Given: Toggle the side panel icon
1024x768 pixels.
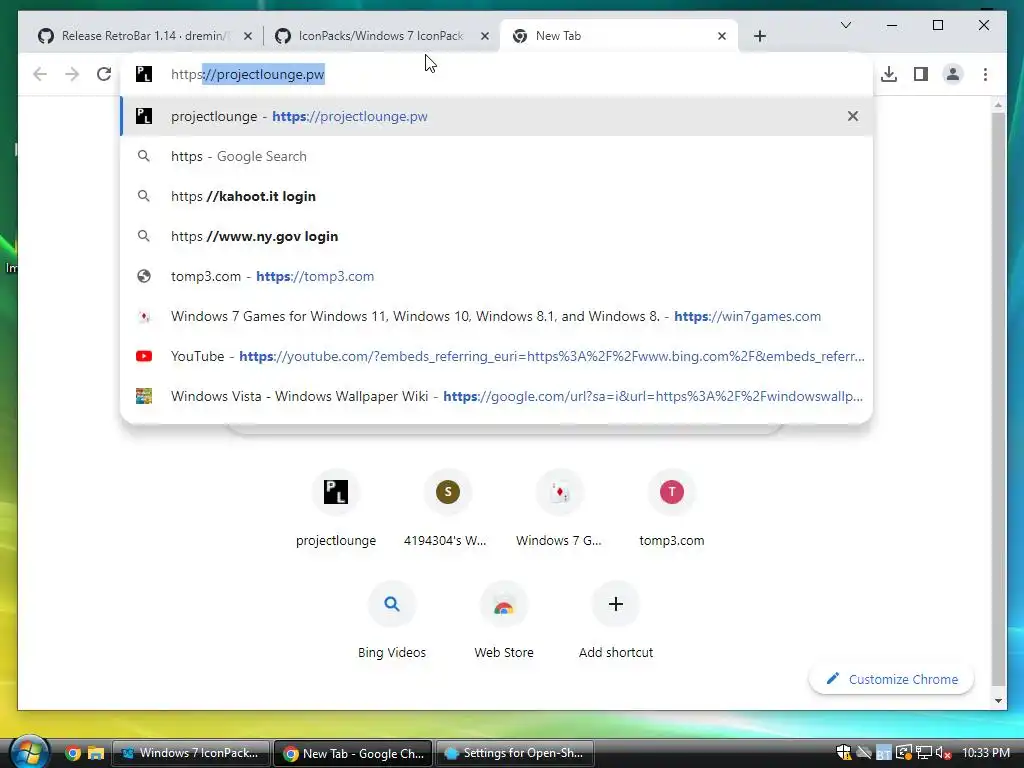Looking at the screenshot, I should 921,74.
